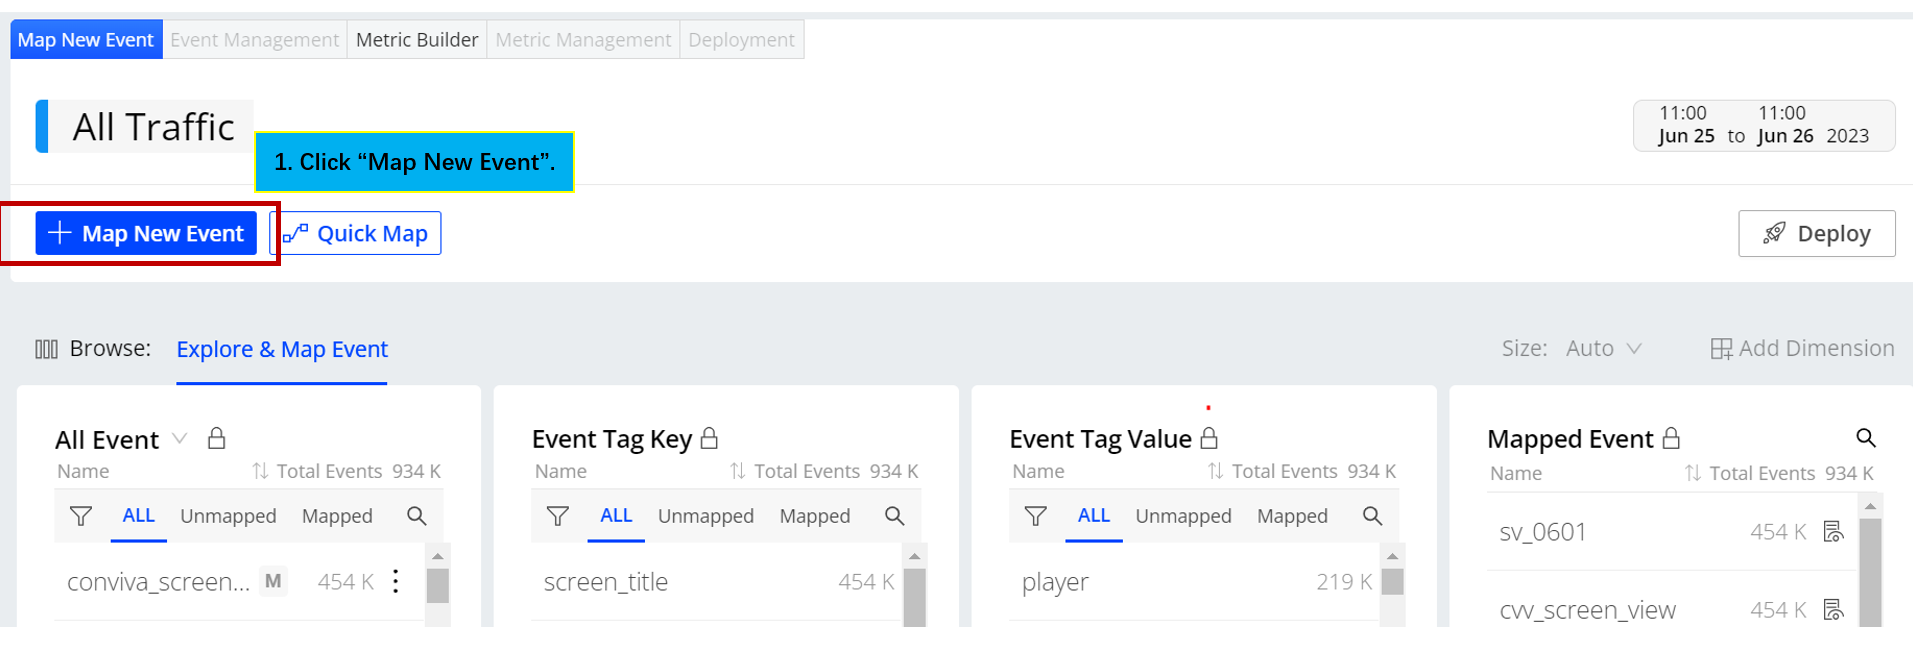Open the date range picker
This screenshot has height=650, width=1913.
coord(1763,125)
